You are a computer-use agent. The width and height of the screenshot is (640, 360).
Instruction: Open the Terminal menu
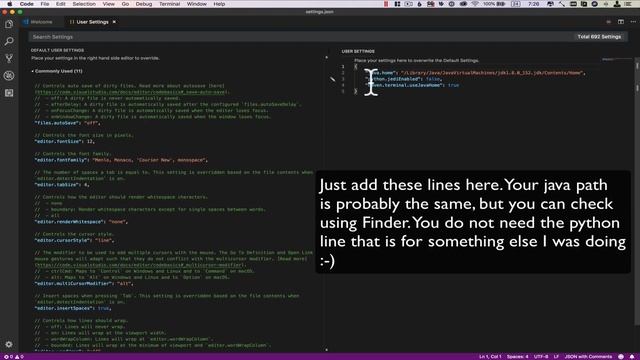169,4
